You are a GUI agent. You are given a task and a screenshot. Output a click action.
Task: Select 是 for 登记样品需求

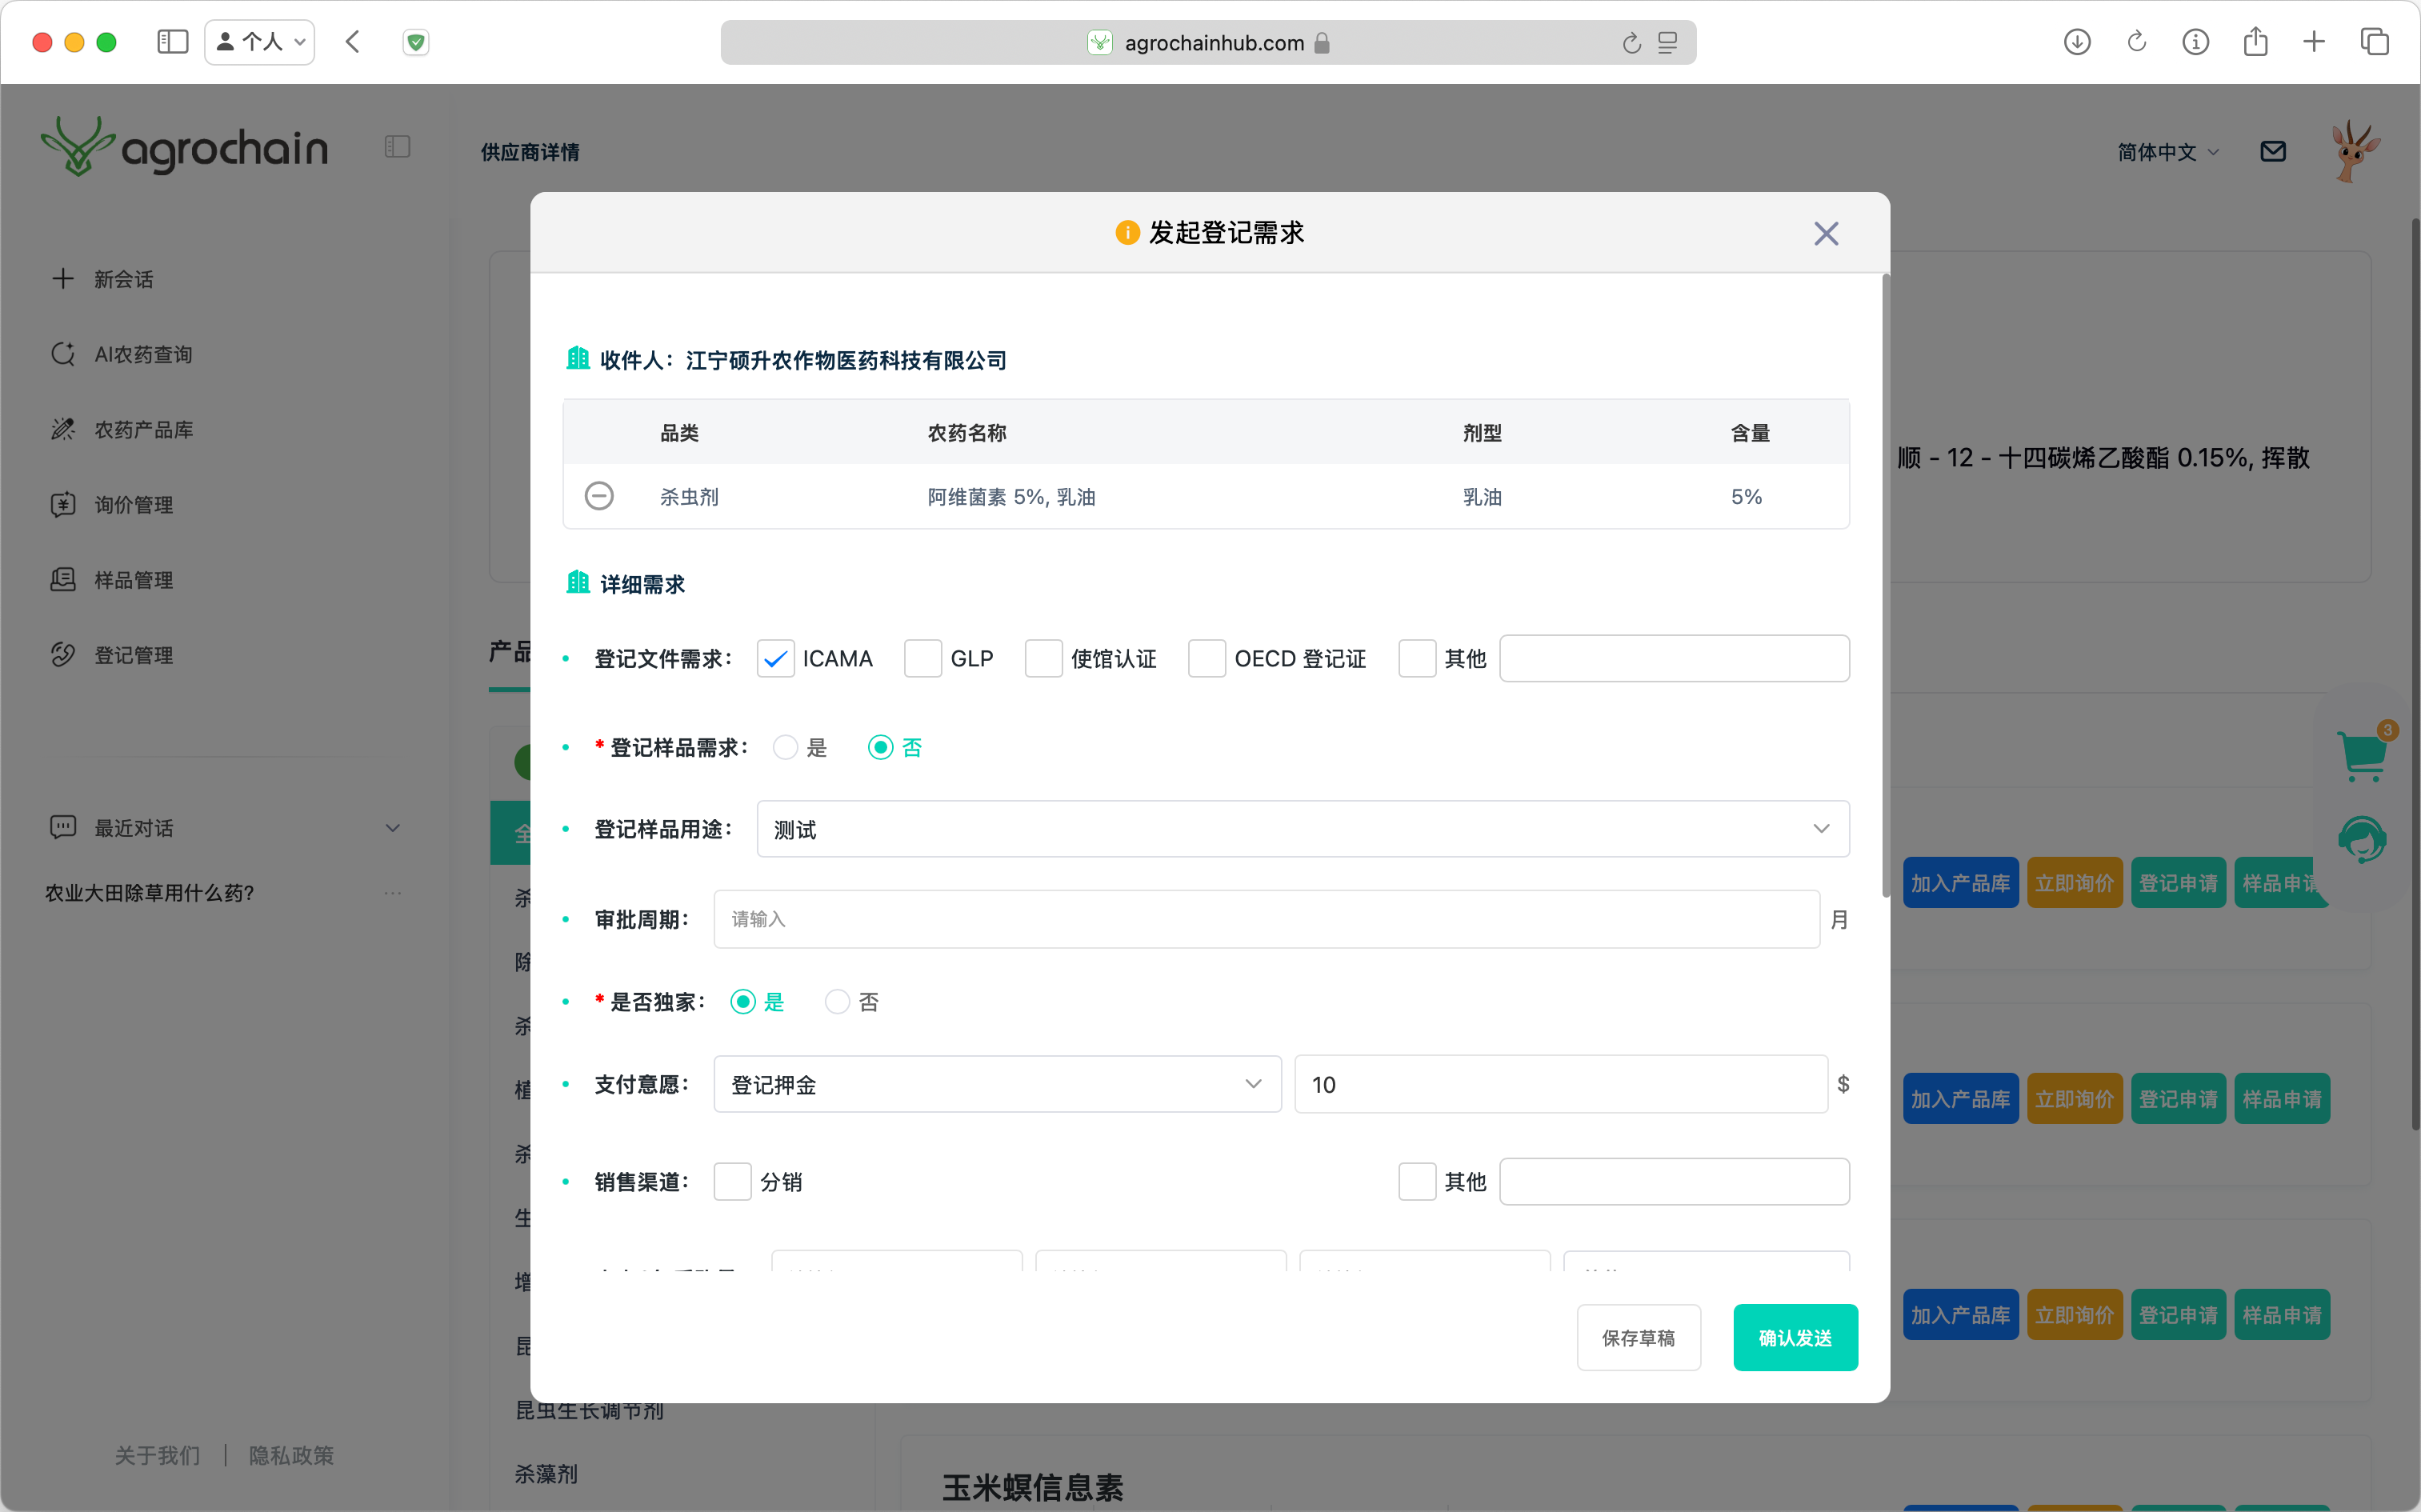click(x=785, y=748)
